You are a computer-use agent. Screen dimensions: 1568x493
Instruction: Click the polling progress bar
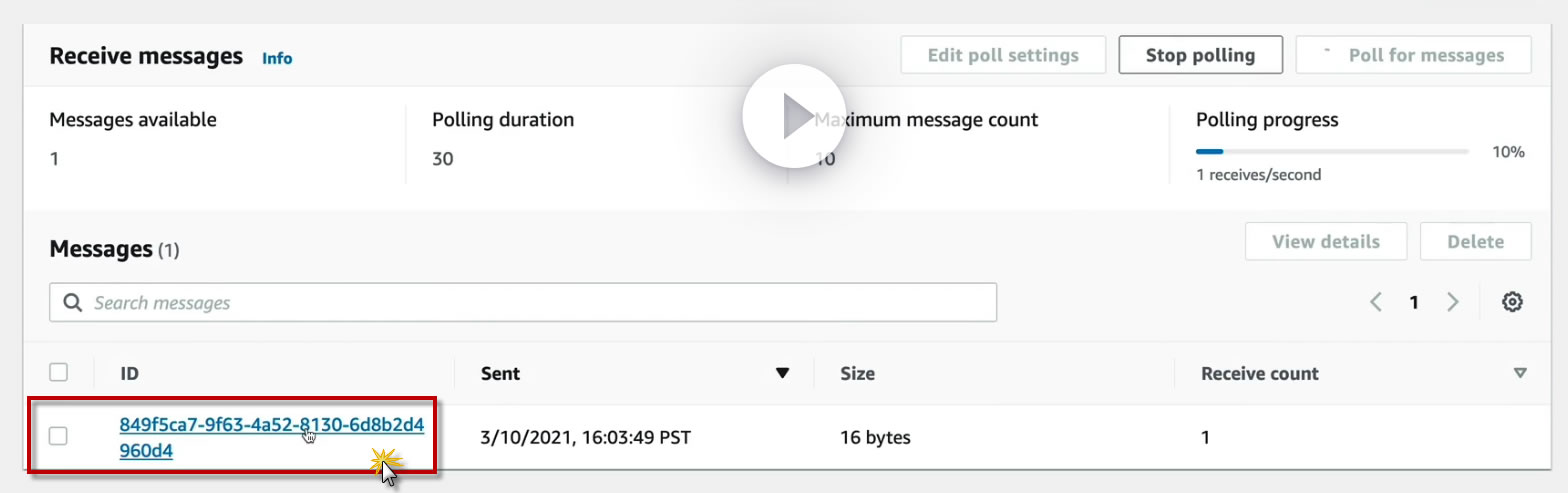tap(1332, 152)
